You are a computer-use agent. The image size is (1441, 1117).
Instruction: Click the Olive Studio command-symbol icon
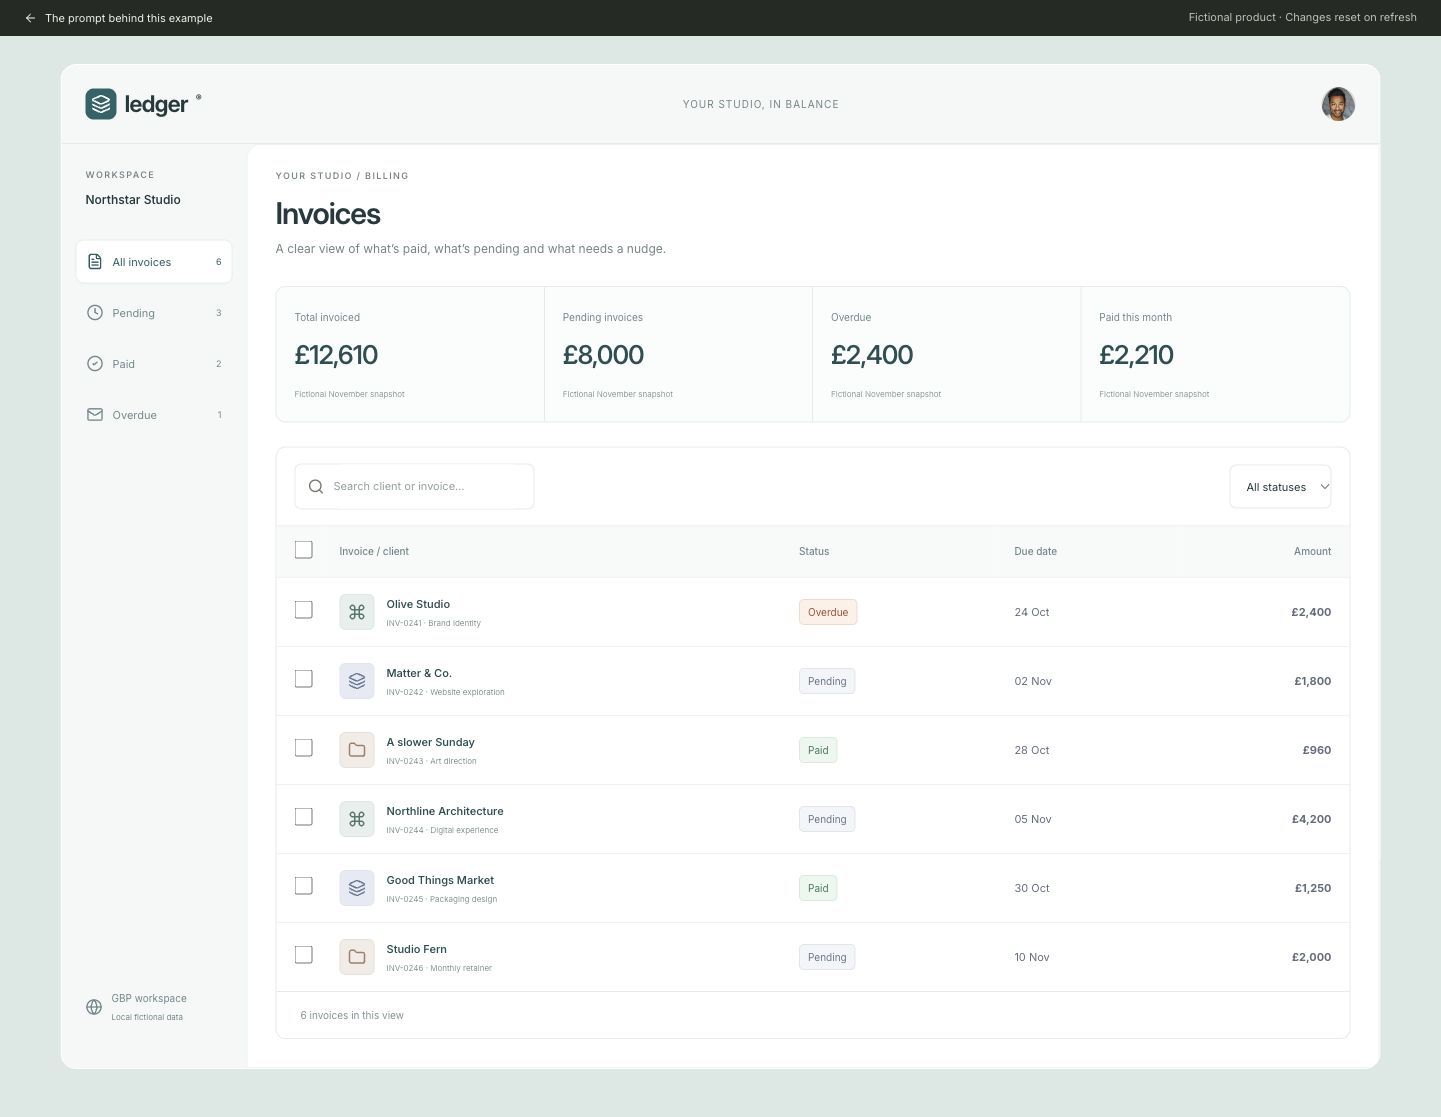357,612
